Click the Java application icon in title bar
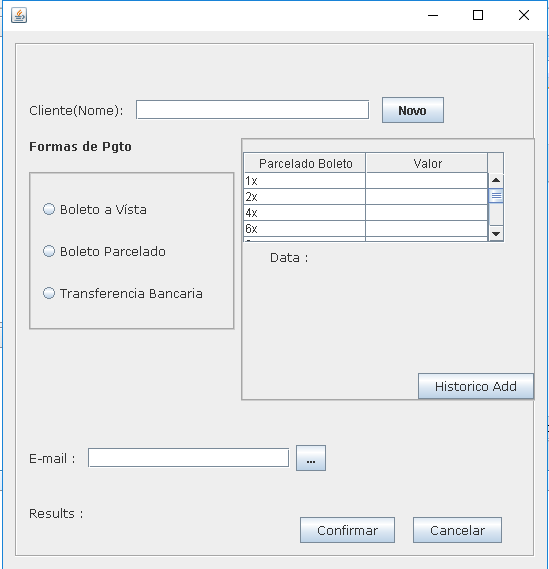 [19, 15]
